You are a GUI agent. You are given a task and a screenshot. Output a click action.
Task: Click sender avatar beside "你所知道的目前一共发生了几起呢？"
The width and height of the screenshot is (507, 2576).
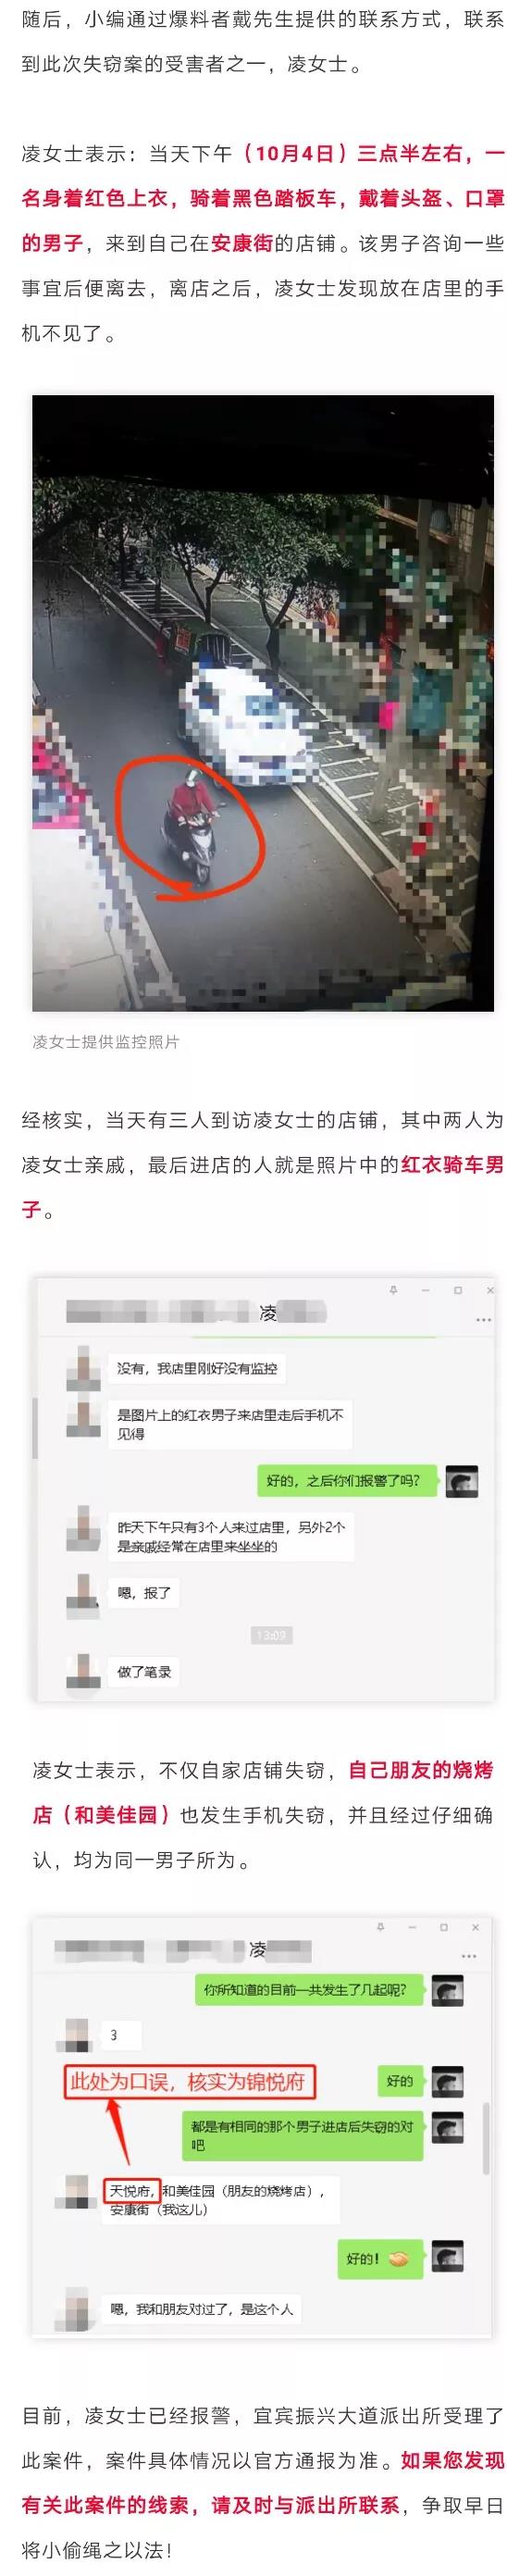447,1990
